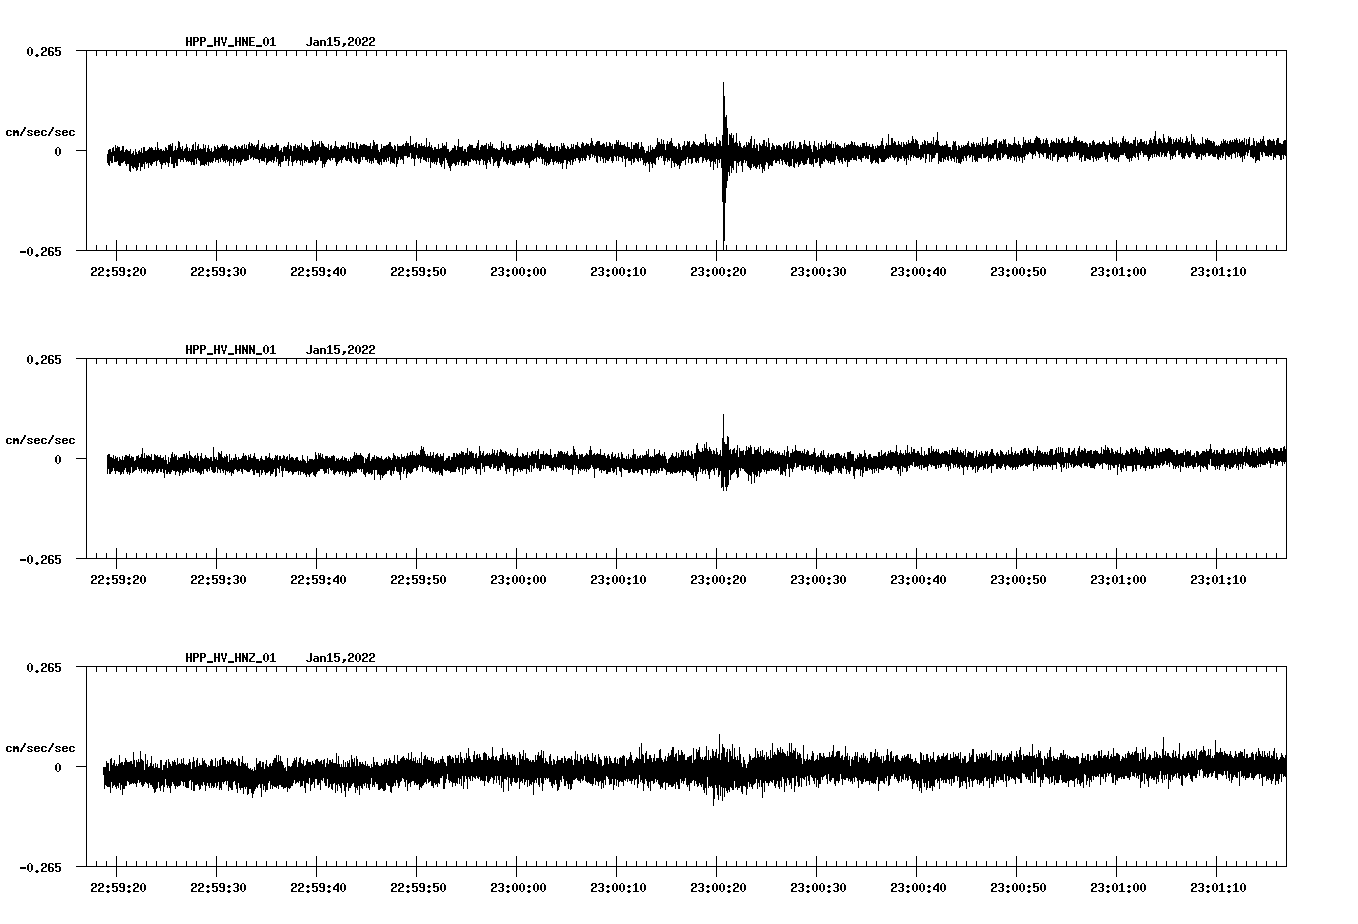Screen dimensions: 1358x924
Task: Click 23:00:20 time label under HNE plot
Action: [718, 272]
